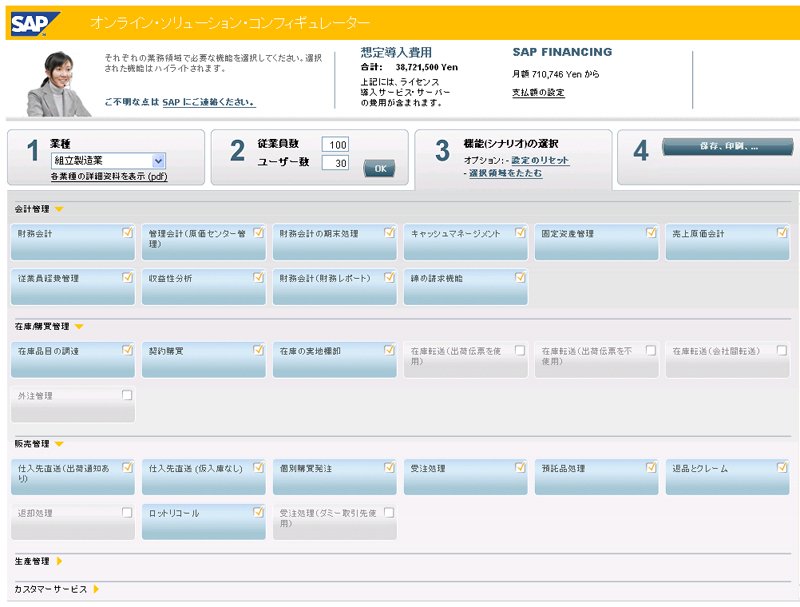Viewport: 800px width, 607px height.
Task: Click the 月額 710,746 Yen から text
Action: [x=556, y=74]
